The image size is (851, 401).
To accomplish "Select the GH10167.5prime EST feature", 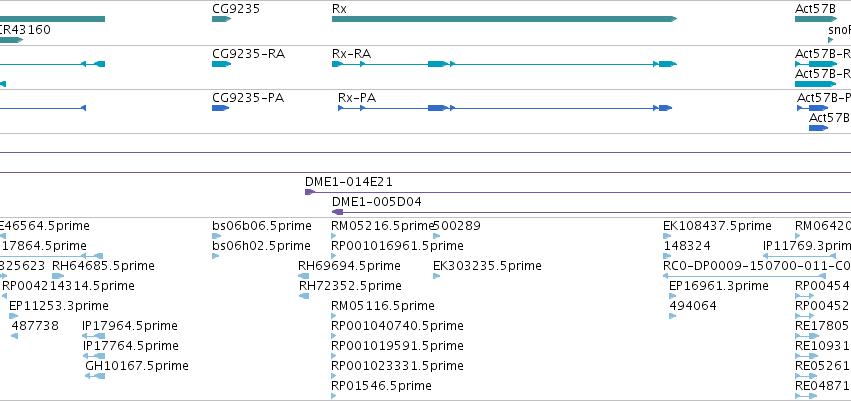I will pos(95,376).
